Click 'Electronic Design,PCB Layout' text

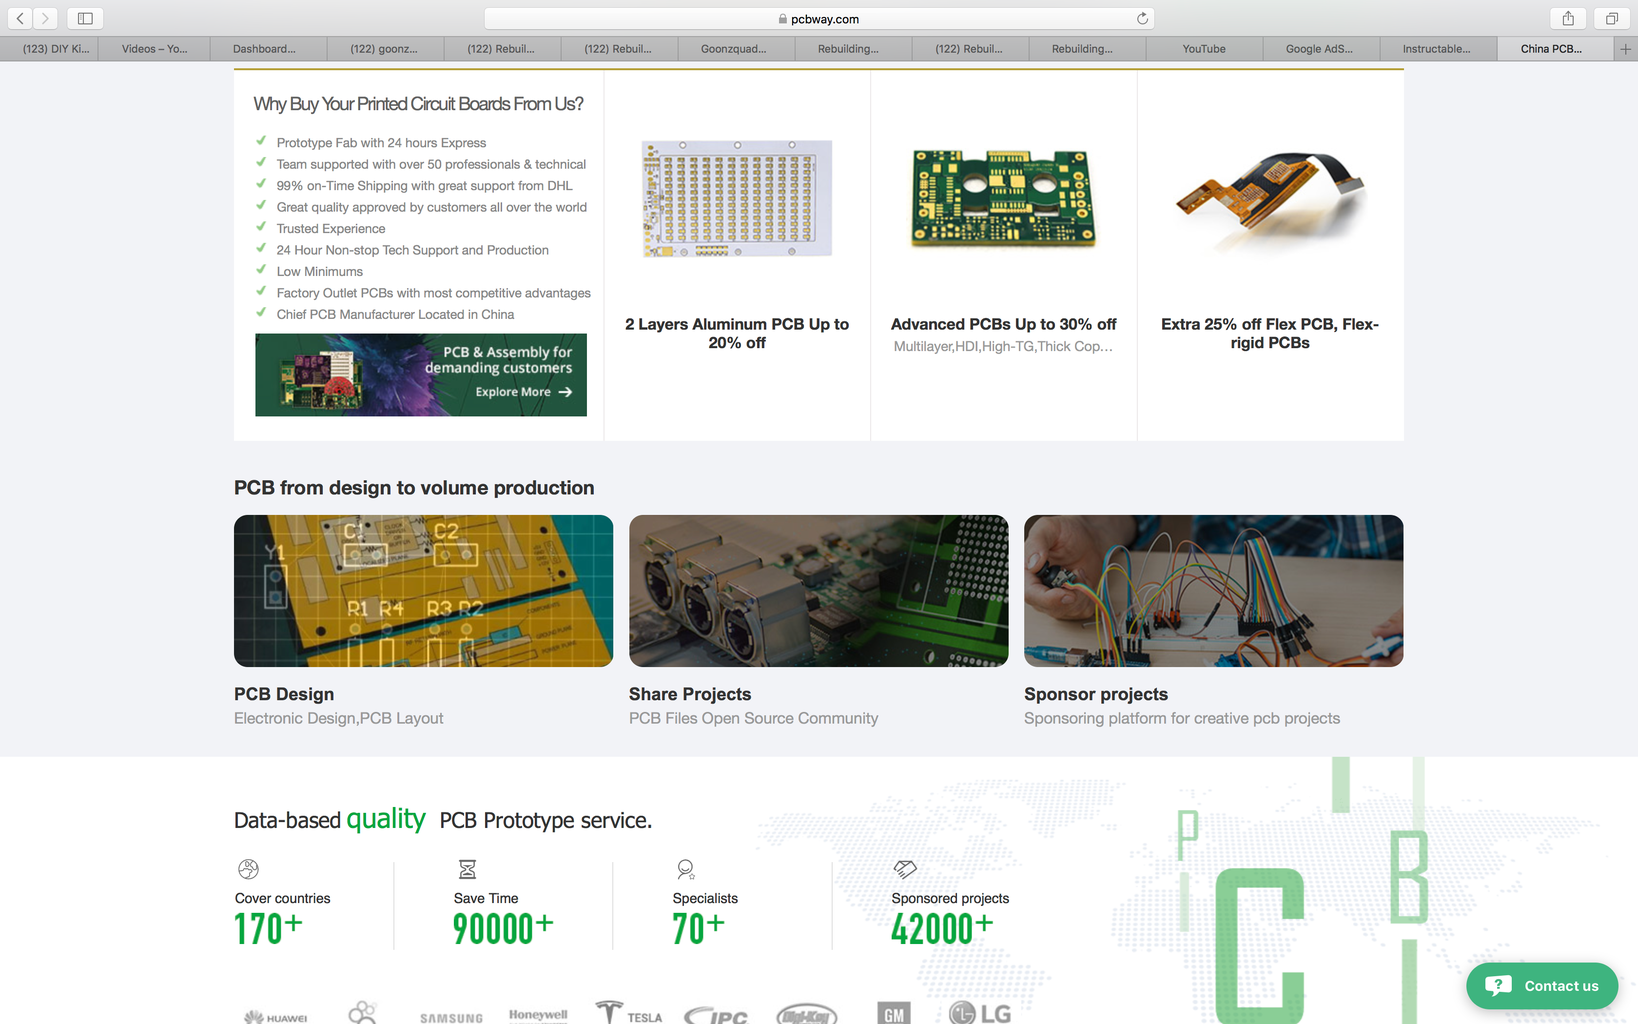click(338, 718)
